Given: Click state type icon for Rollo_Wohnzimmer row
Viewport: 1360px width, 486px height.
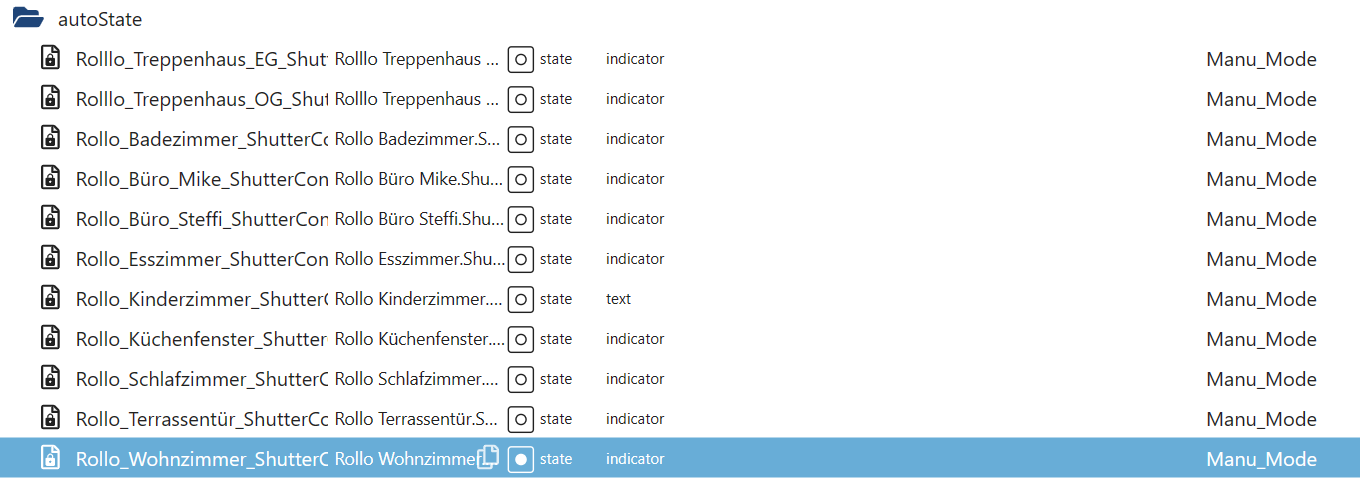Looking at the screenshot, I should [521, 459].
